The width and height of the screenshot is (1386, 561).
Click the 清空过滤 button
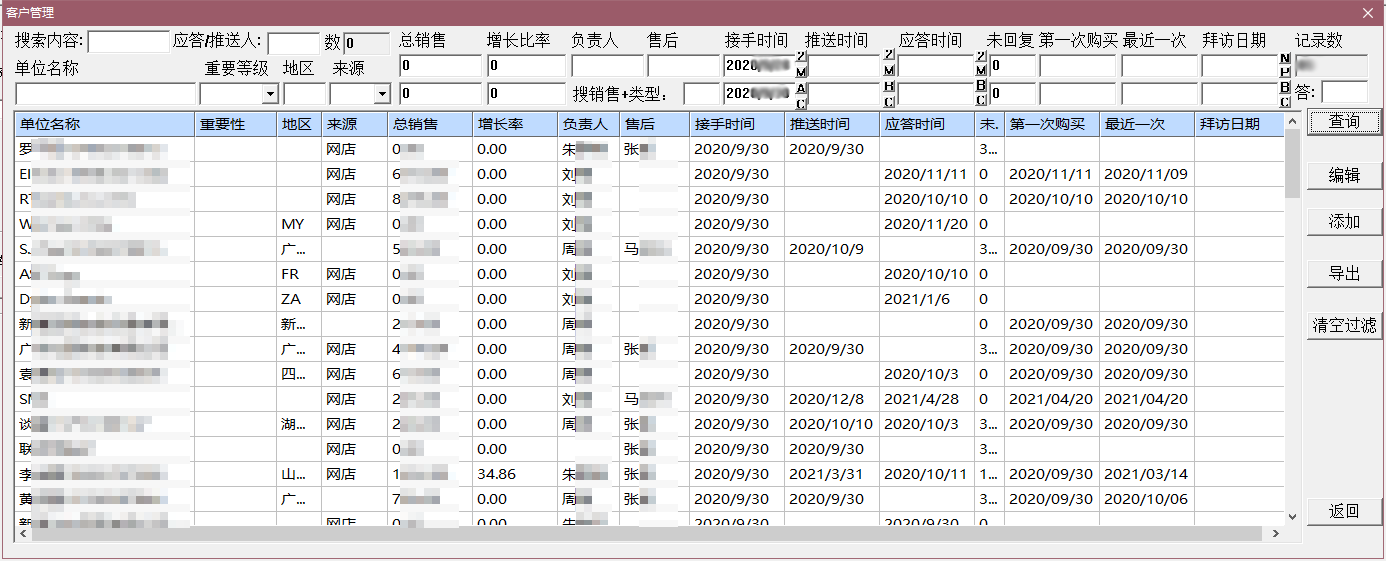click(1344, 325)
